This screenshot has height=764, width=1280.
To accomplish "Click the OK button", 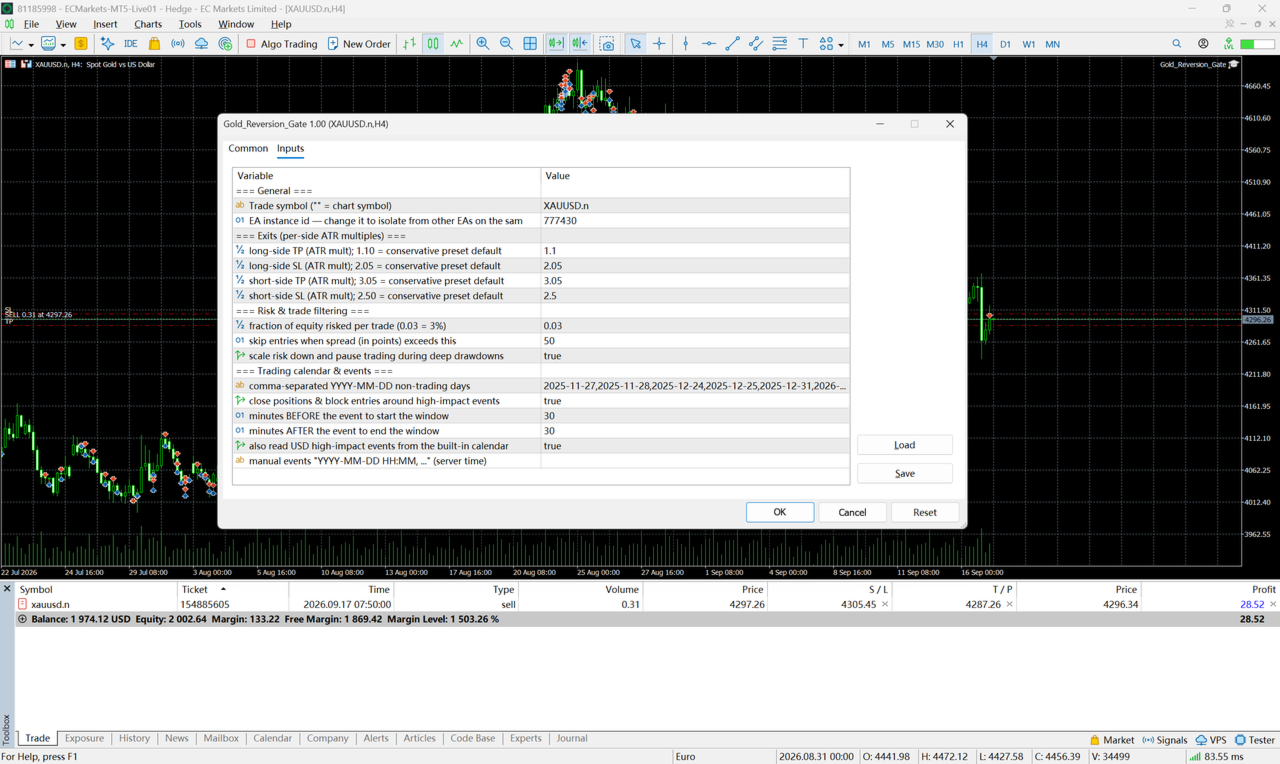I will [780, 512].
